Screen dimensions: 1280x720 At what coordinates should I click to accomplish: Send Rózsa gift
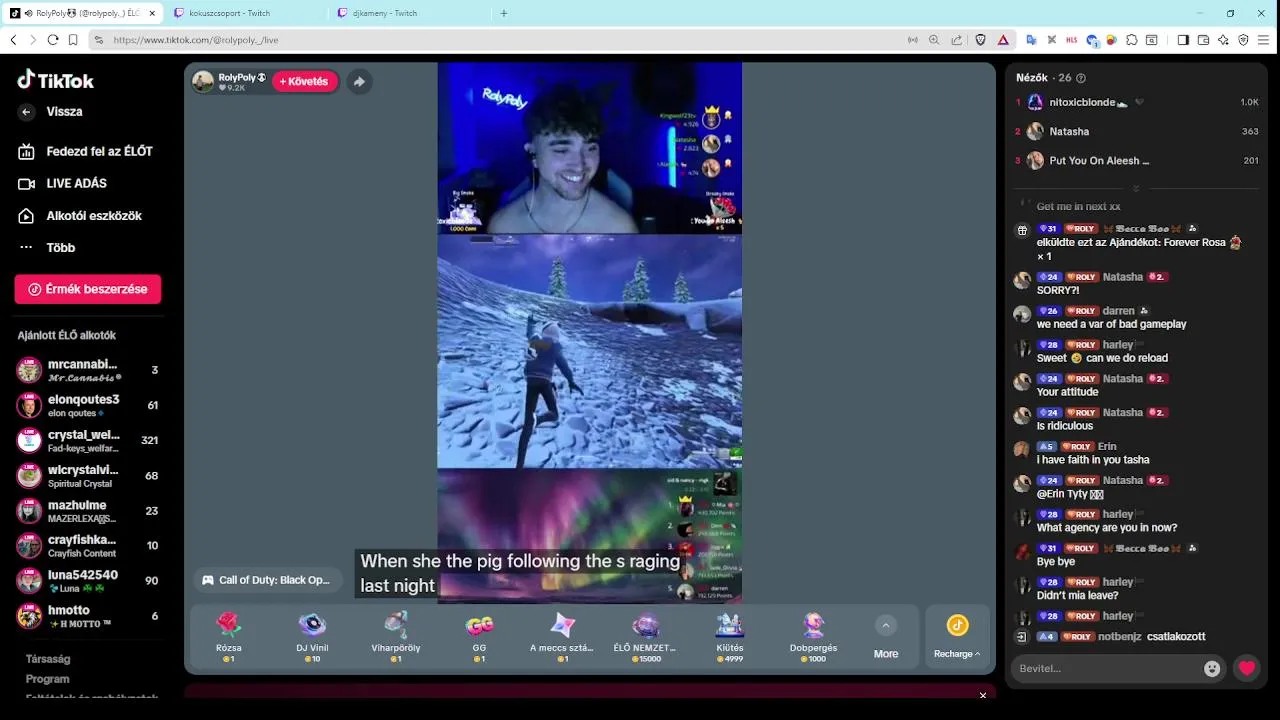(229, 637)
